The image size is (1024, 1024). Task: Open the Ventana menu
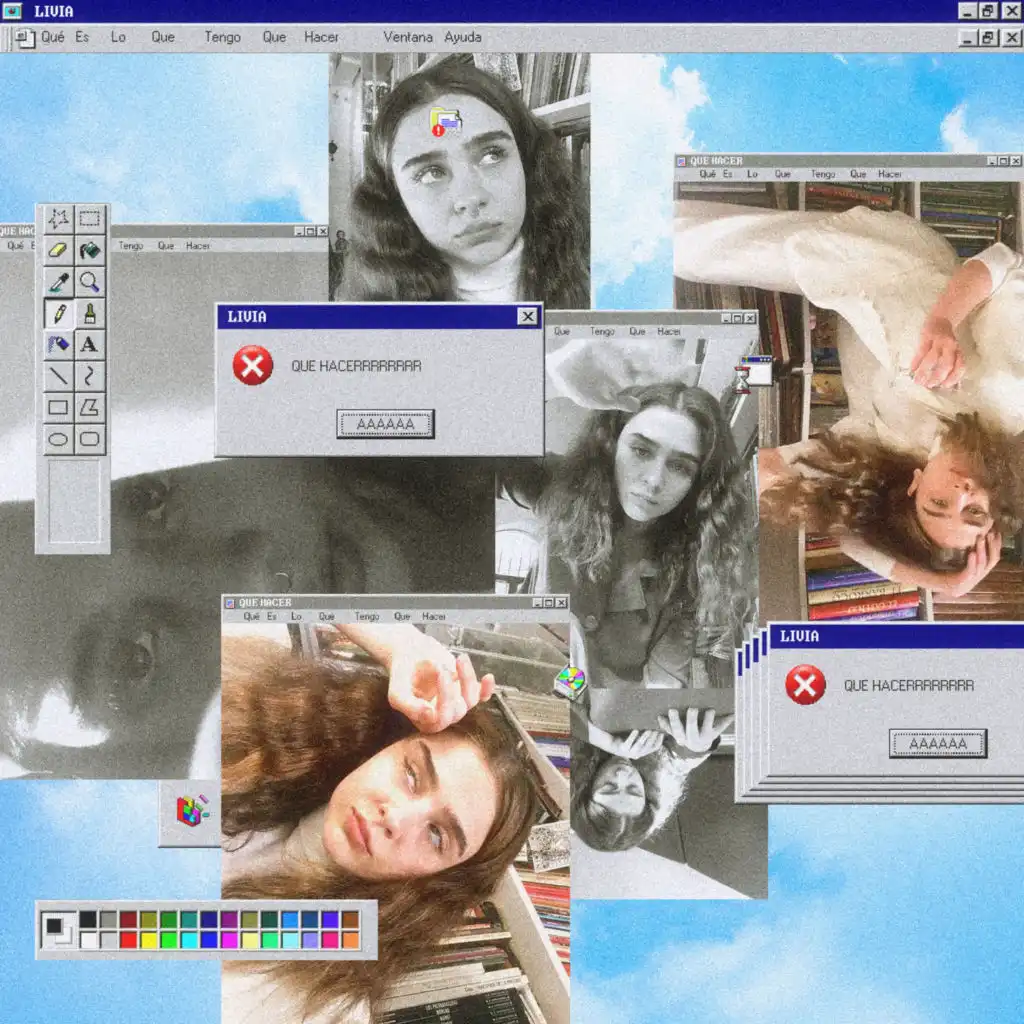408,37
